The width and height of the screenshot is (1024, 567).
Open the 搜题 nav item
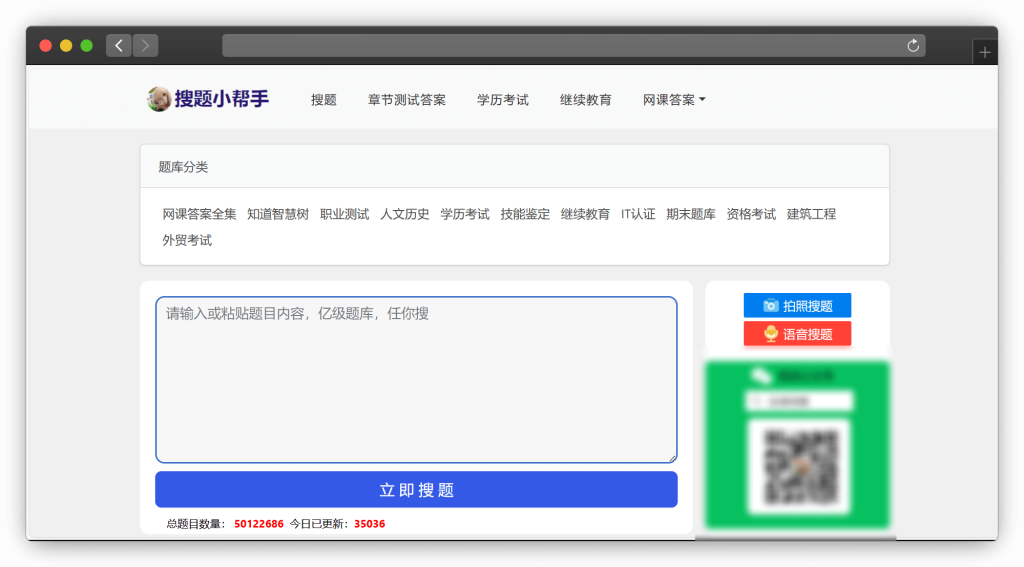click(323, 100)
